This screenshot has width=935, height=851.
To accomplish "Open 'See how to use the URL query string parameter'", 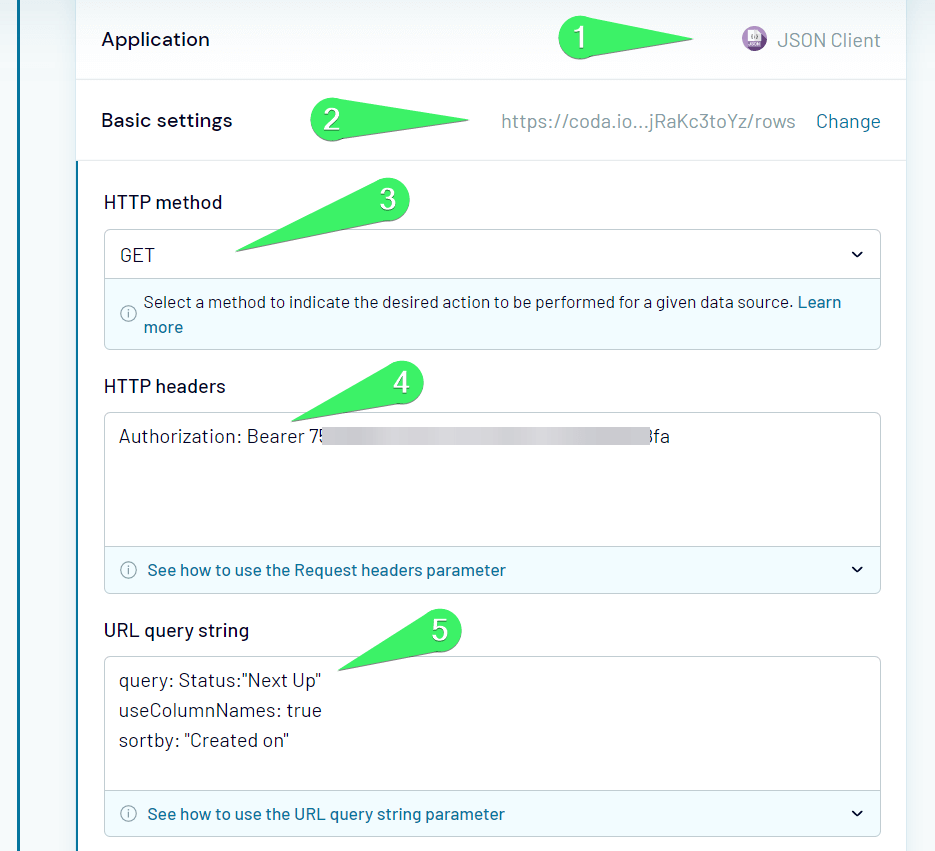I will pos(326,814).
